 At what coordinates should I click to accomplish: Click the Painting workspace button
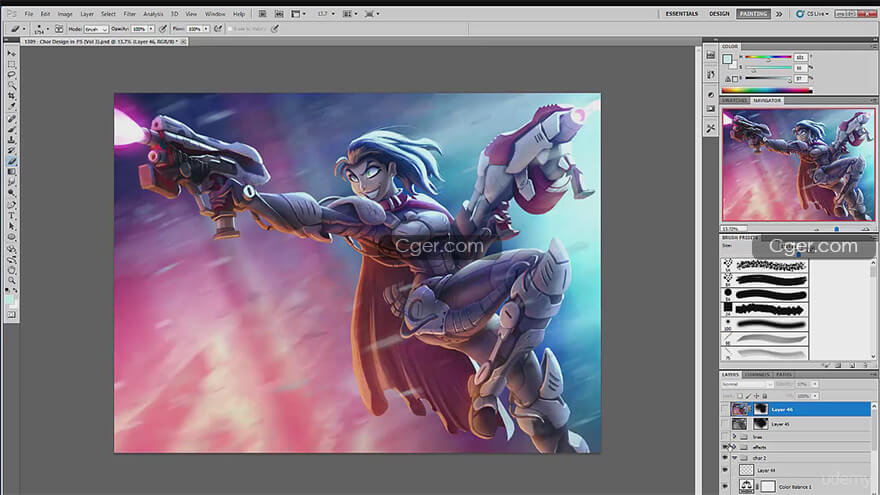pos(753,13)
